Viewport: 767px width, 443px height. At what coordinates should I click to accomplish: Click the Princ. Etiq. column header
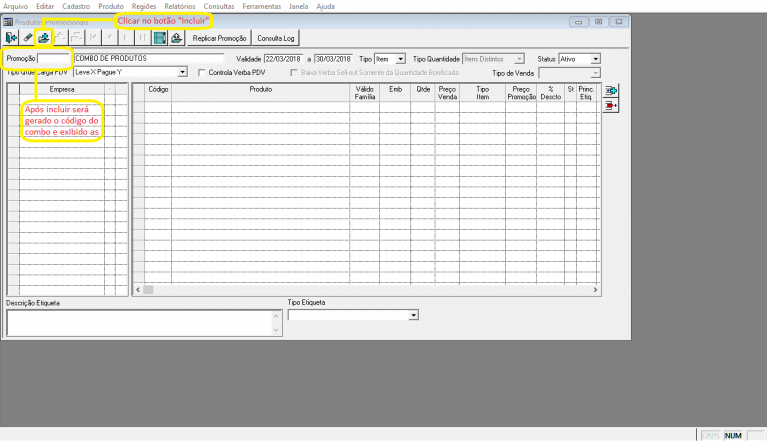(587, 93)
